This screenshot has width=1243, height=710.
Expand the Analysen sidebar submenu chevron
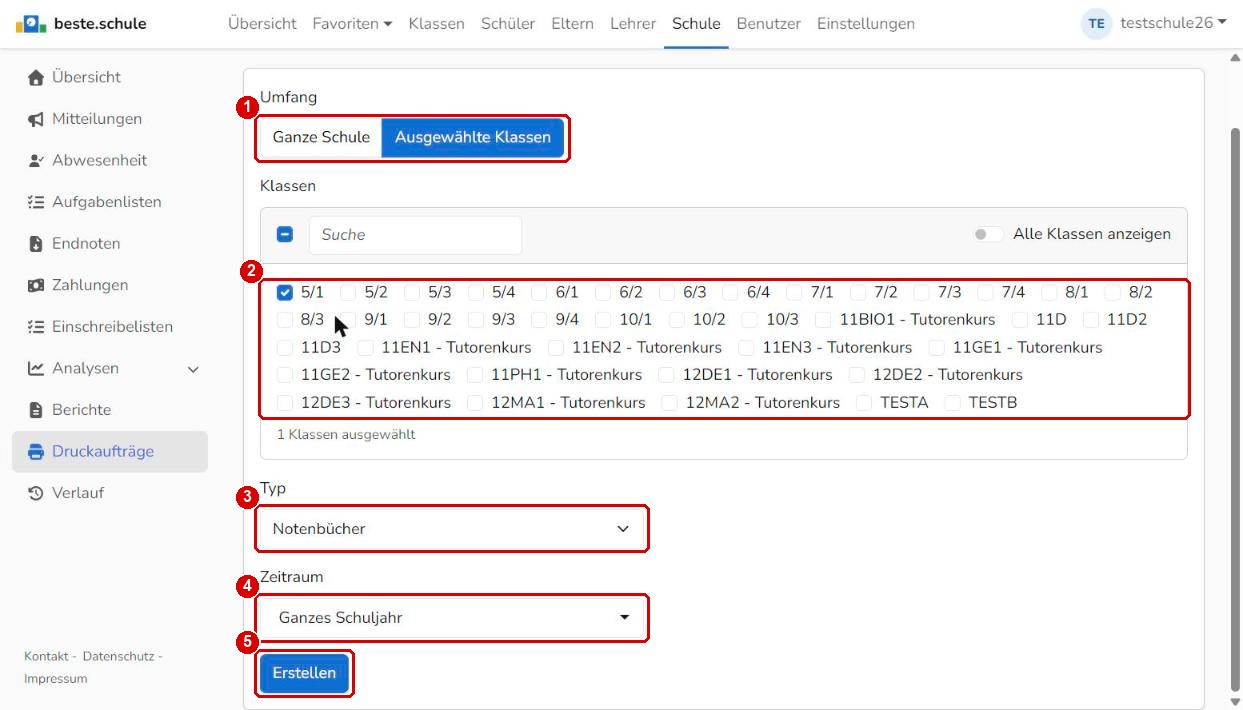pos(193,369)
